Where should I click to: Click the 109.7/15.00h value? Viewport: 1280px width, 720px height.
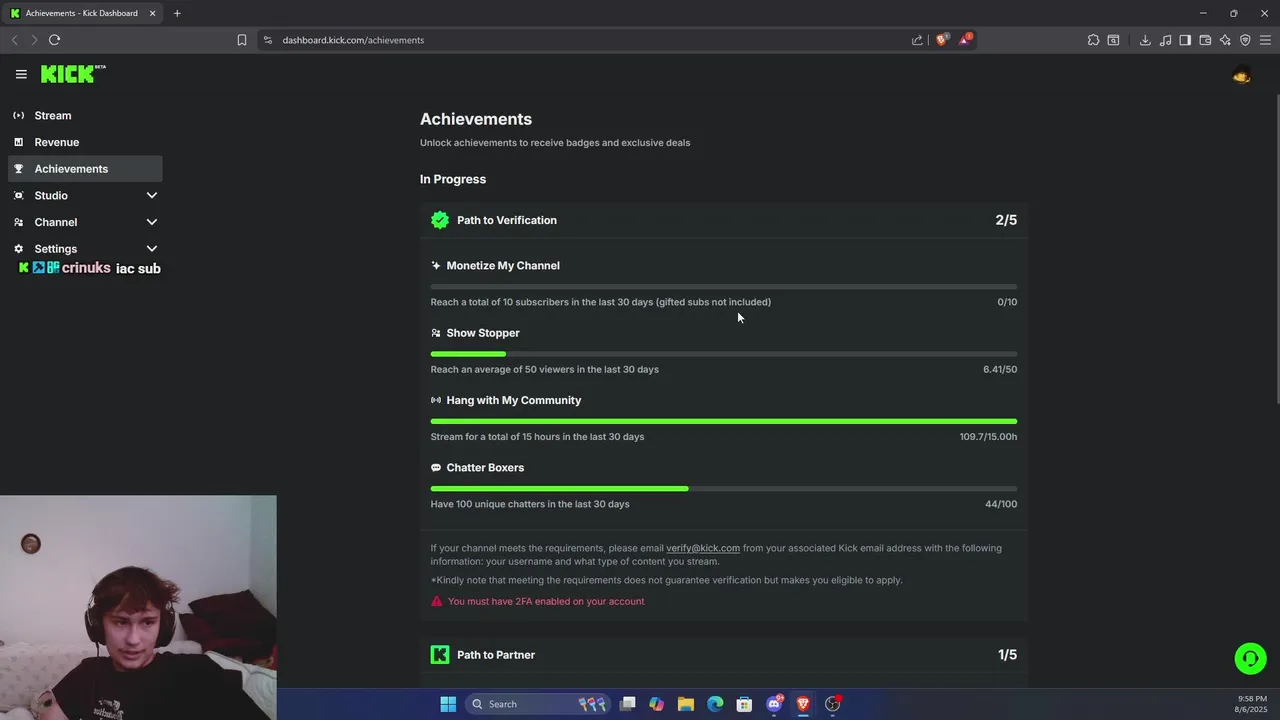(988, 437)
